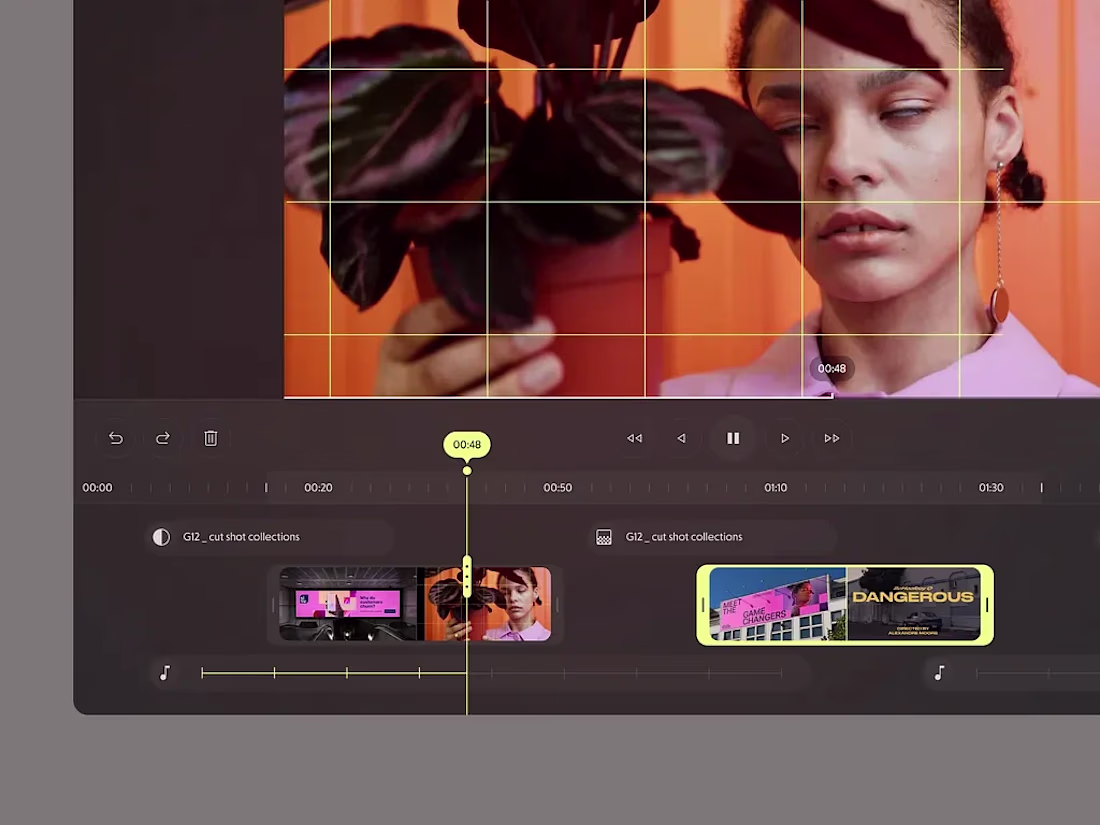Screen dimensions: 1100x825
Task: Fast-forward with the double-right arrow button
Action: click(831, 438)
